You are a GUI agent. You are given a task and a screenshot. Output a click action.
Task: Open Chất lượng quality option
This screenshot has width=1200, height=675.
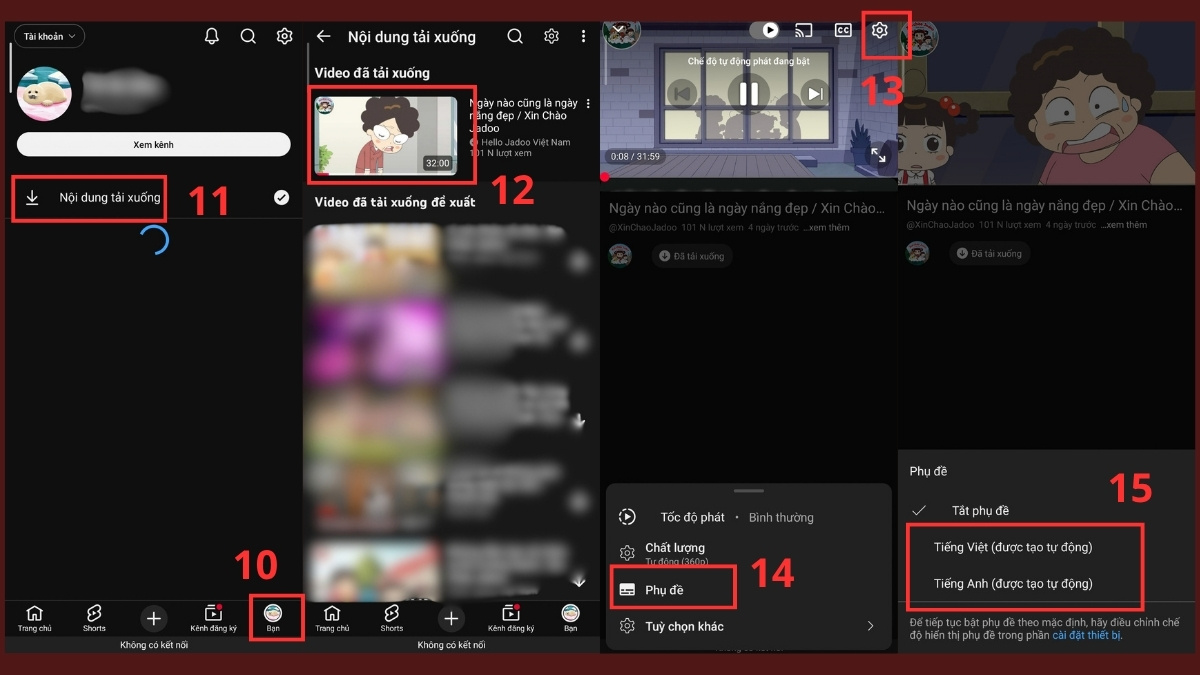point(748,553)
